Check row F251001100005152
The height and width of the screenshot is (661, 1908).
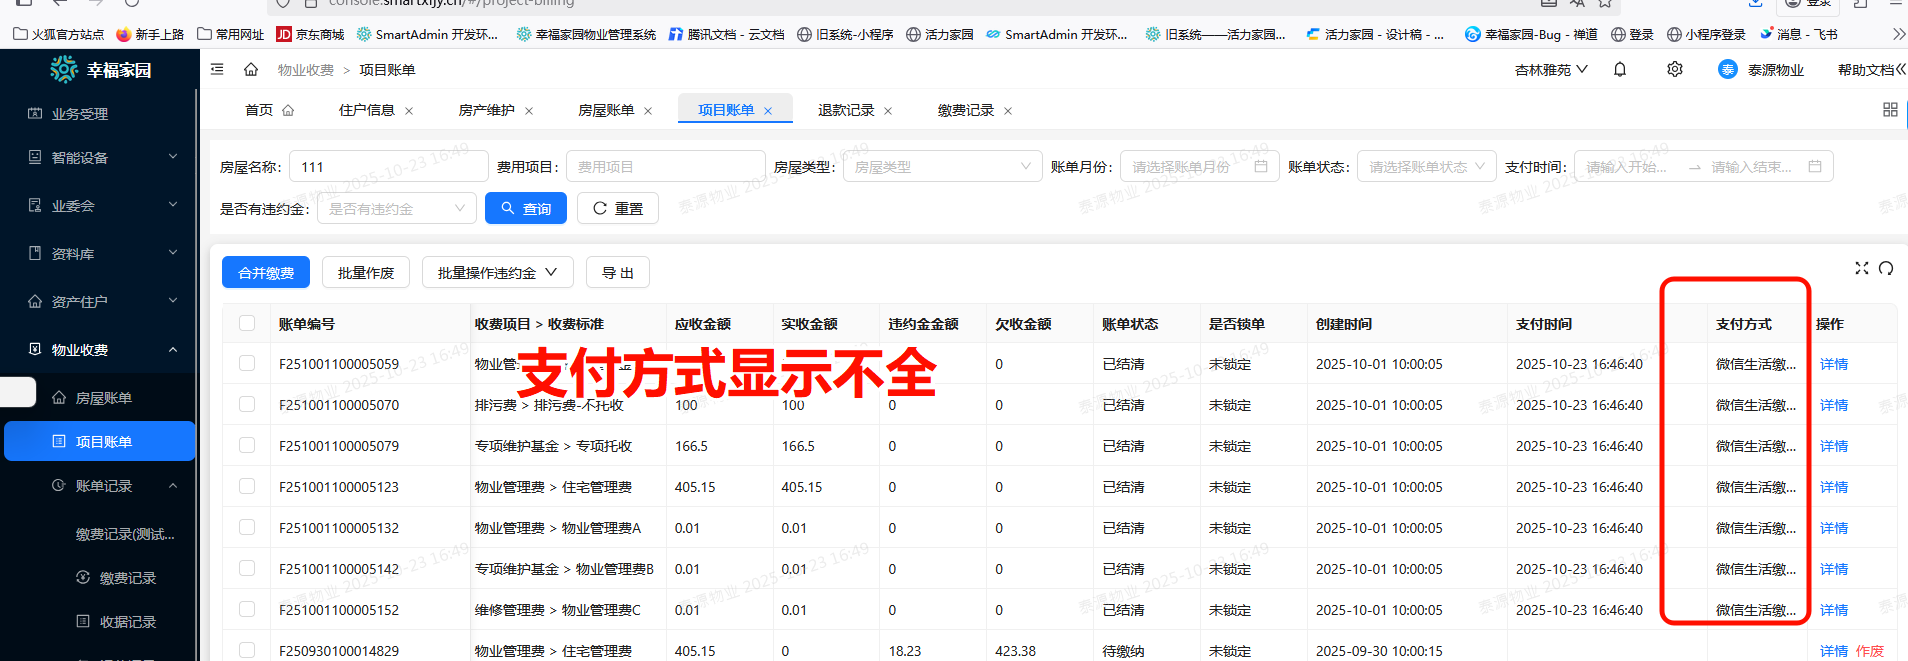tap(247, 609)
